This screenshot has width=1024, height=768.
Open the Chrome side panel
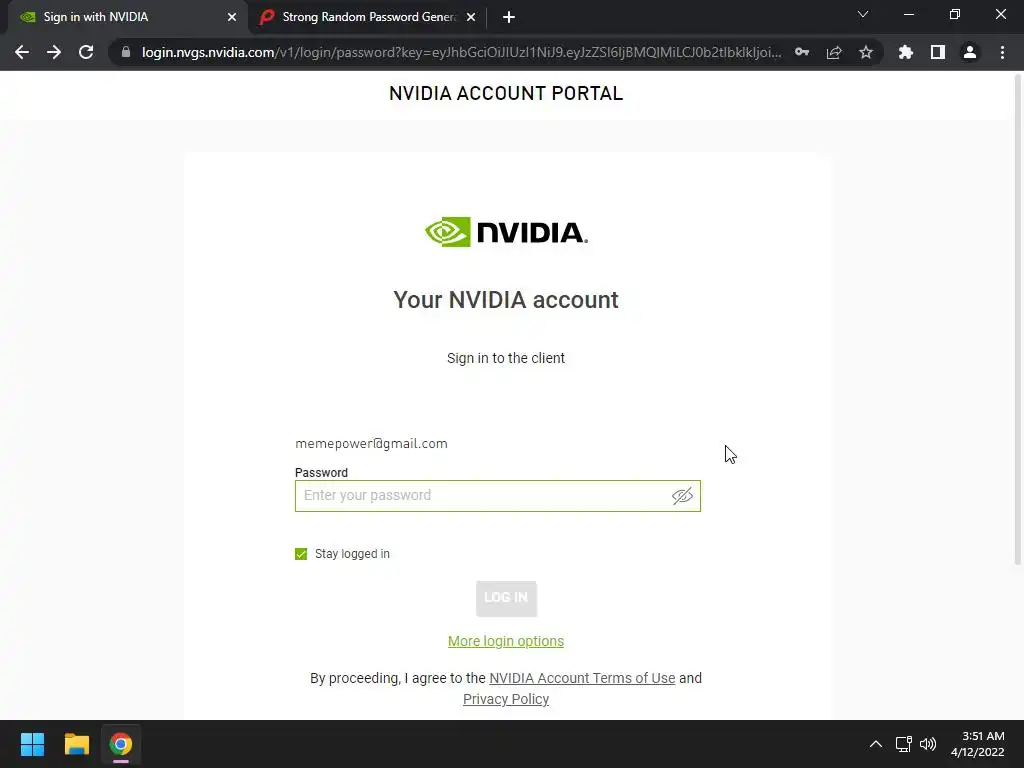click(x=938, y=52)
